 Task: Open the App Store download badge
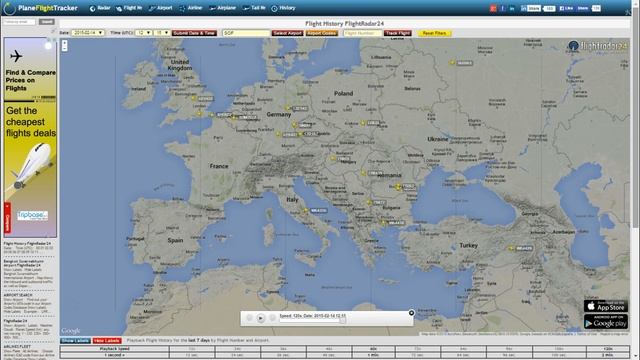[x=606, y=306]
